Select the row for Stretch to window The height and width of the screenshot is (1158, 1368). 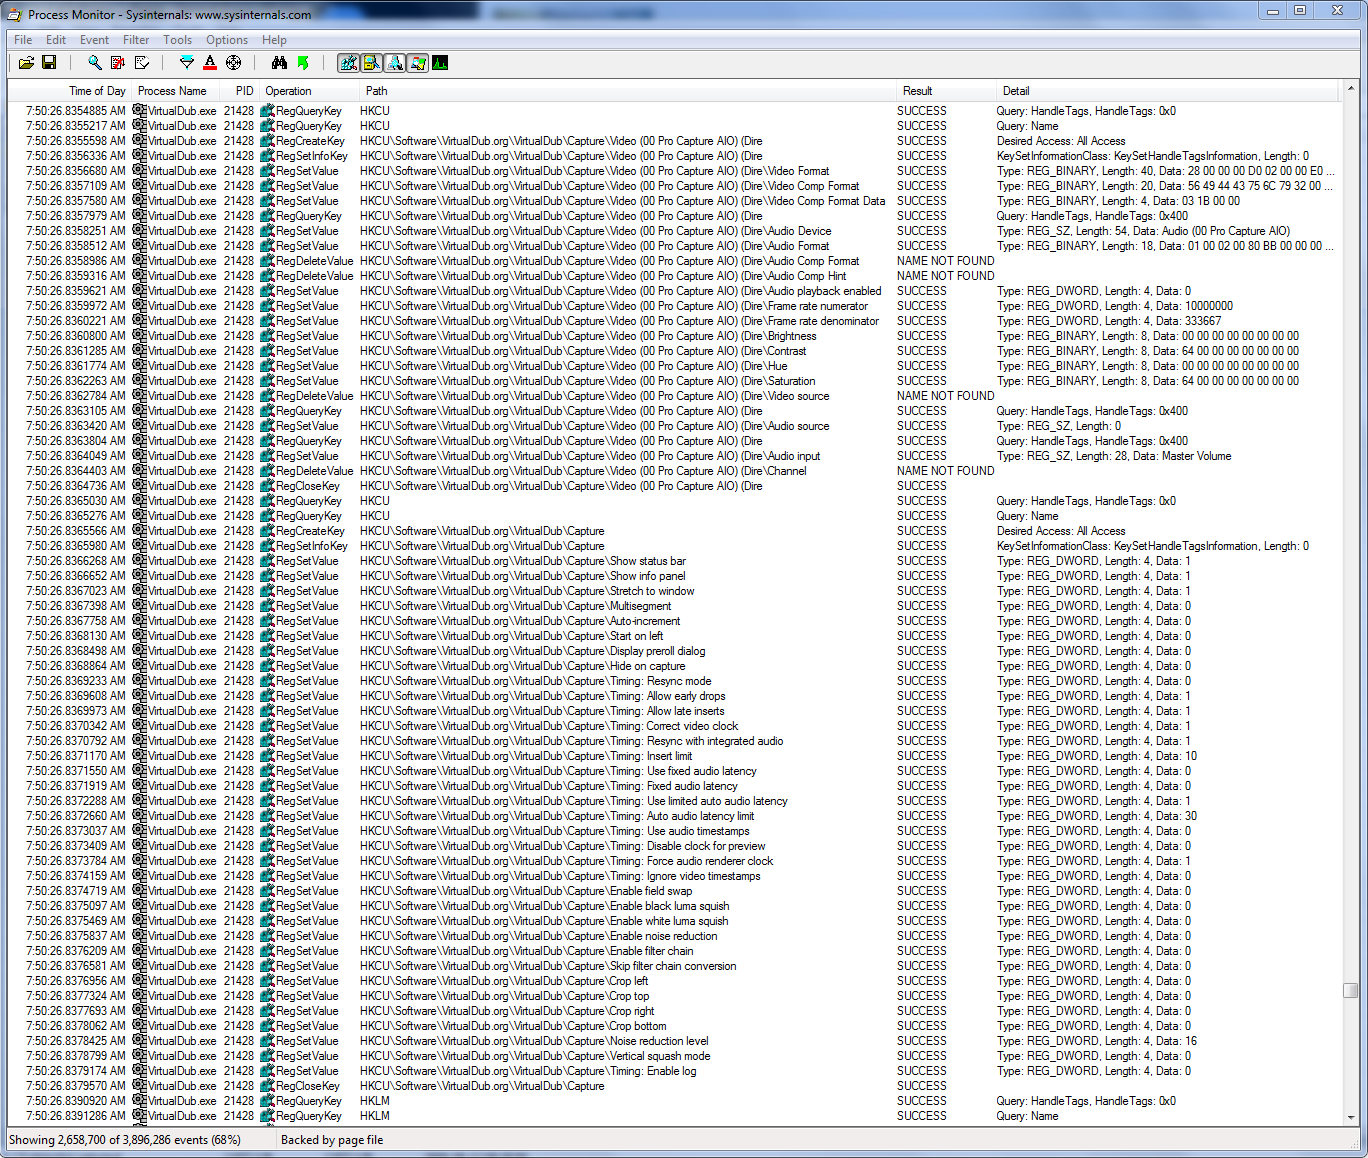675,591
